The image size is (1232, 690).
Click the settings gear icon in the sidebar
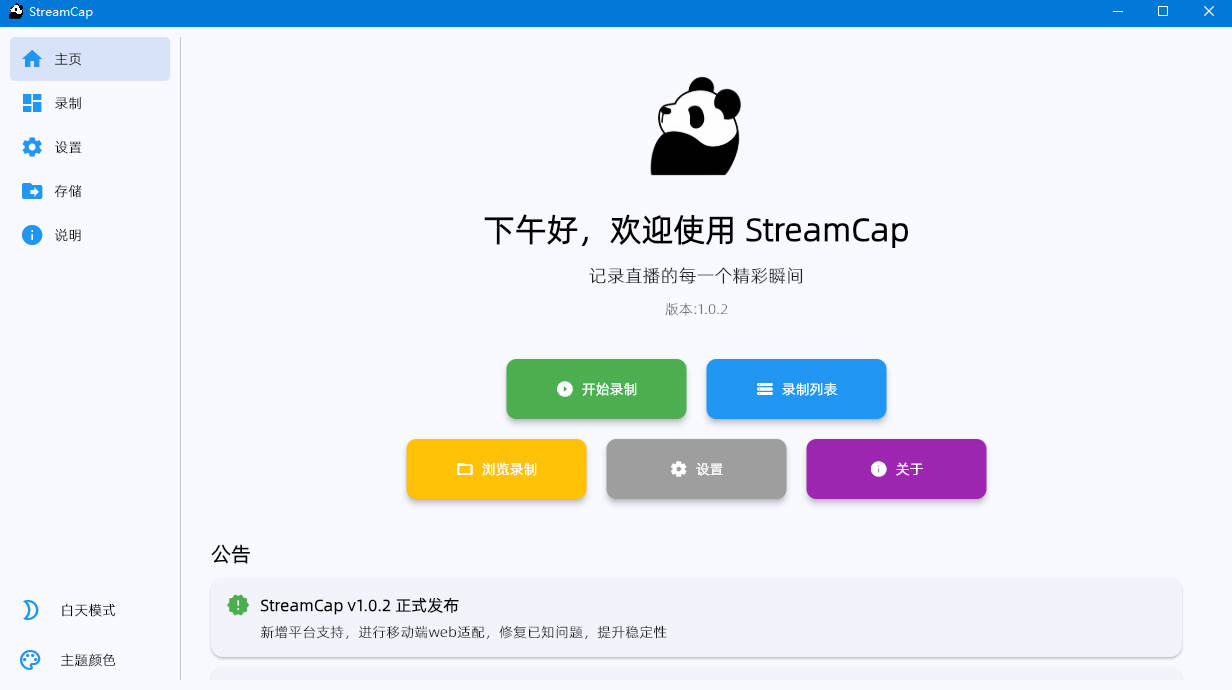click(32, 147)
